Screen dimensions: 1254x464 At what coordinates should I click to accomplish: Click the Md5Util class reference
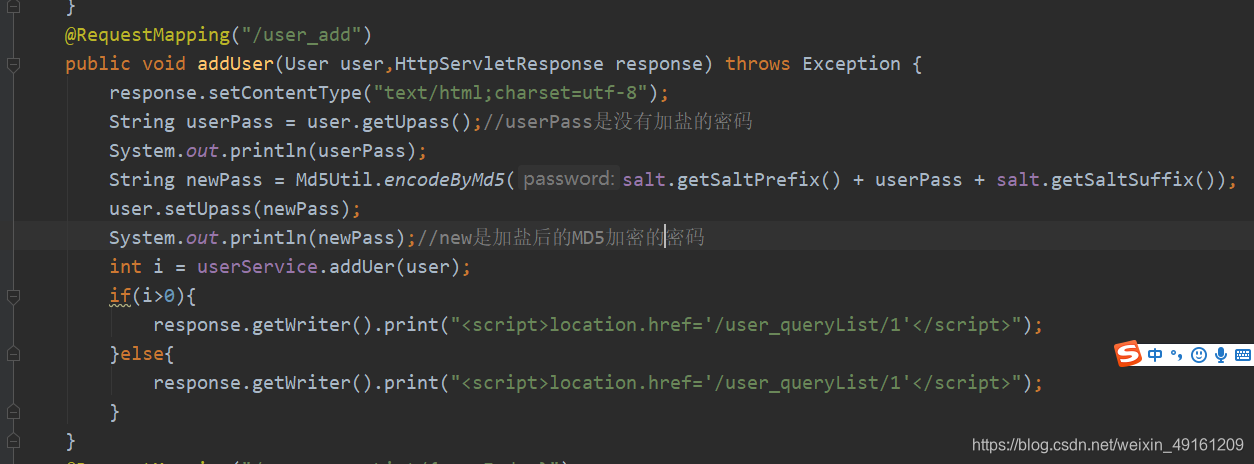click(x=334, y=180)
